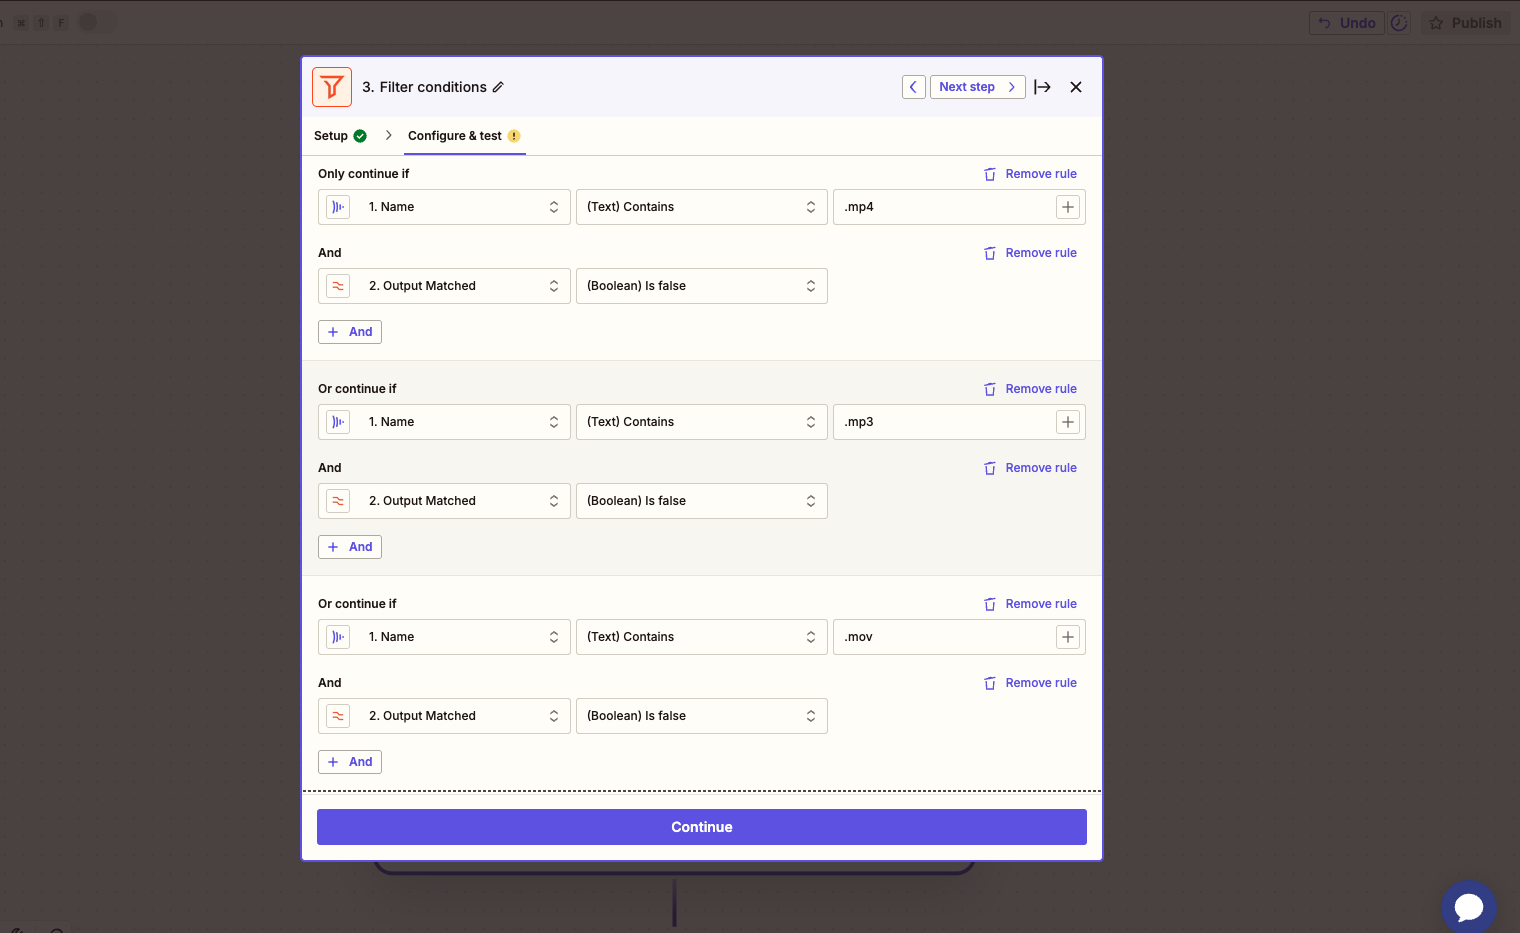Remove rule for the .mov condition
1520x933 pixels.
click(x=1030, y=604)
